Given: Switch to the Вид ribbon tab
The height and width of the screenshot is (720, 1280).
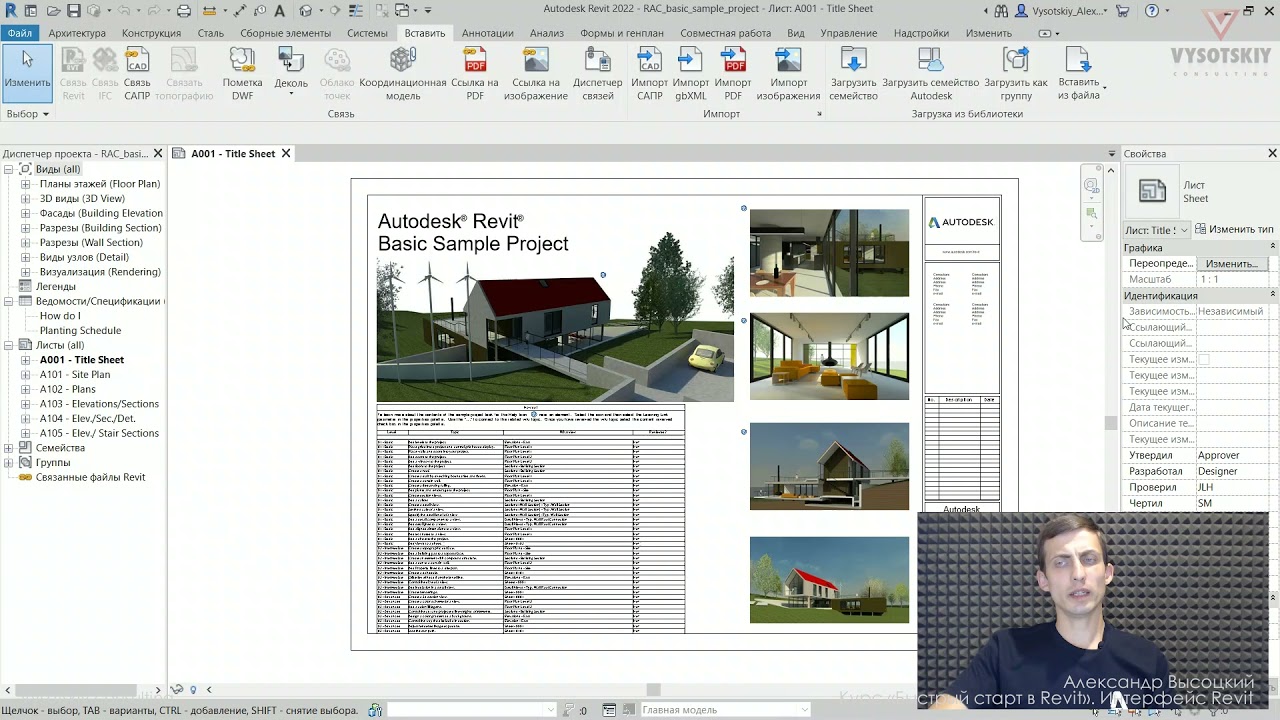Looking at the screenshot, I should pos(795,33).
